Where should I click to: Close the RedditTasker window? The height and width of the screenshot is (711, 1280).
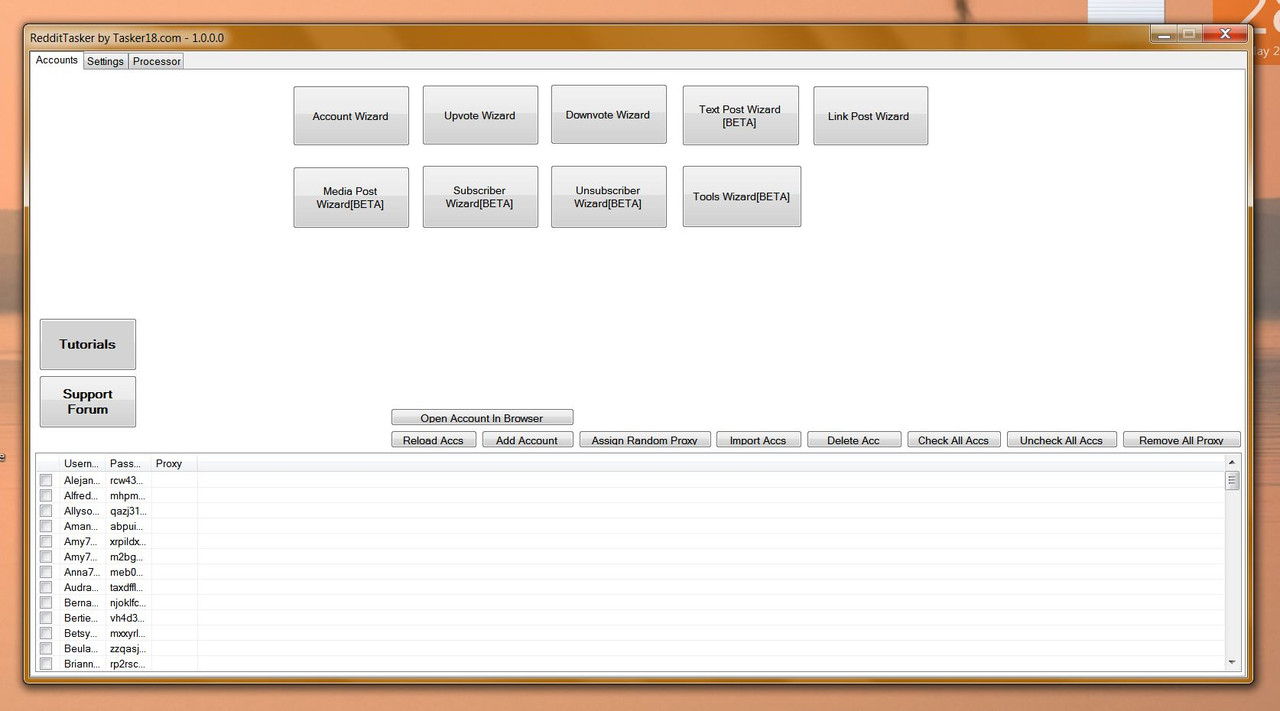point(1224,34)
